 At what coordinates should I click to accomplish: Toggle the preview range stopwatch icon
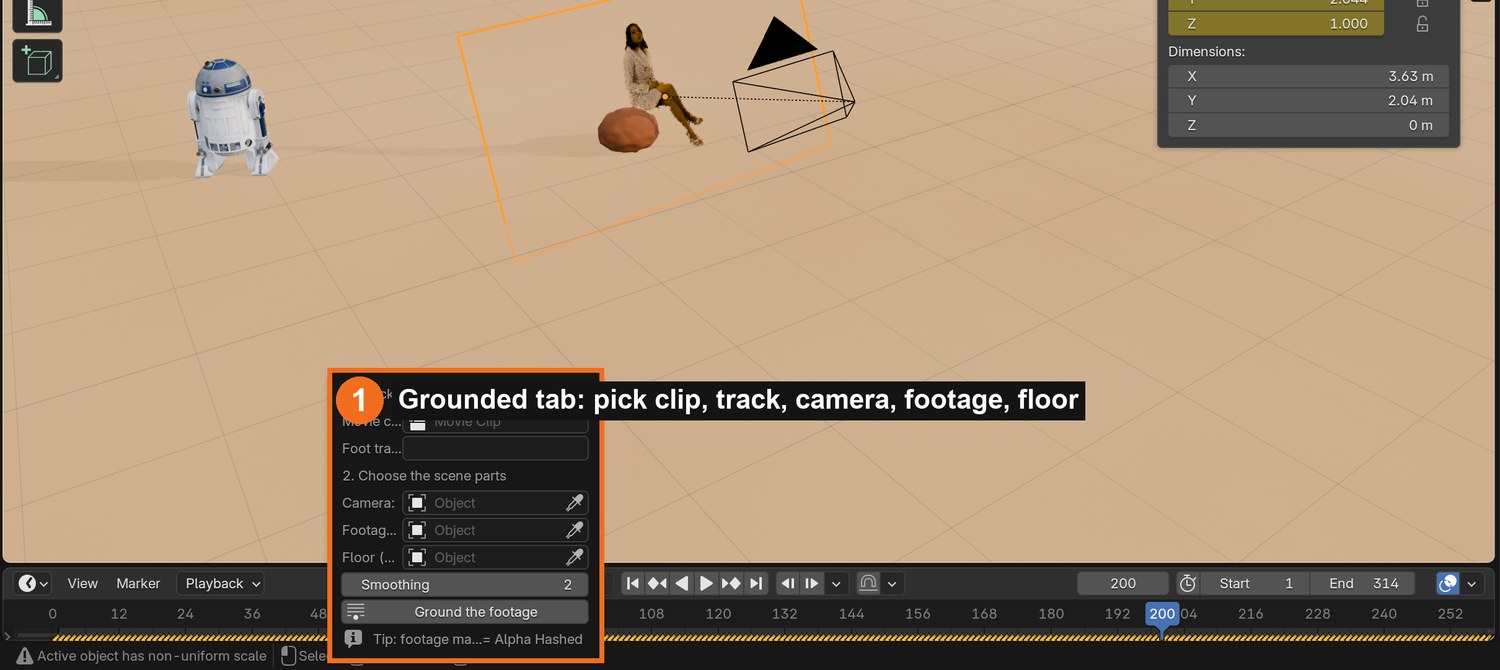point(1188,583)
